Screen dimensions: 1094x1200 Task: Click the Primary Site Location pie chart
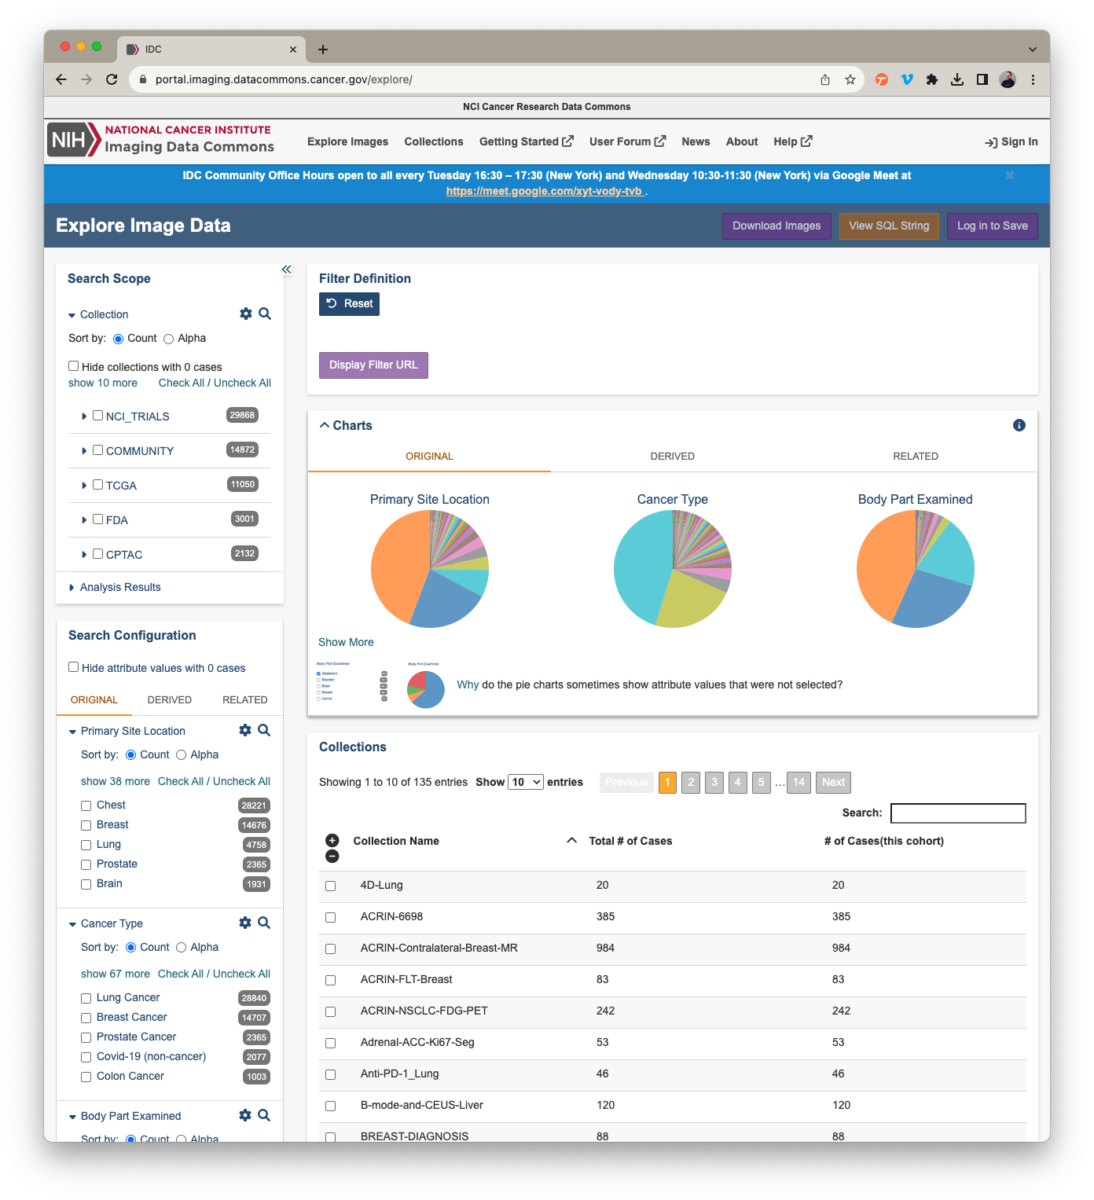pyautogui.click(x=430, y=569)
